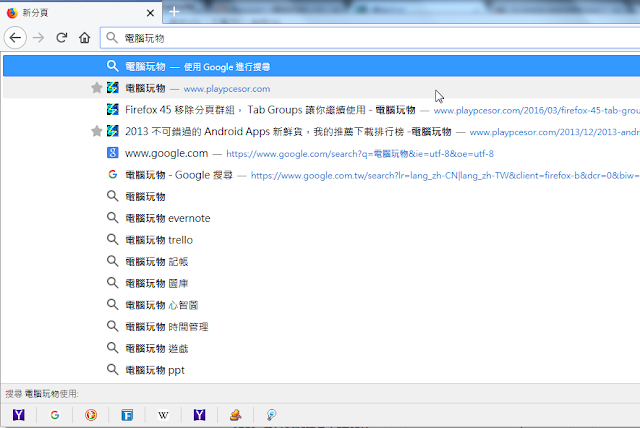Open a new tab with plus button
Screen dimensions: 640x428
174,12
